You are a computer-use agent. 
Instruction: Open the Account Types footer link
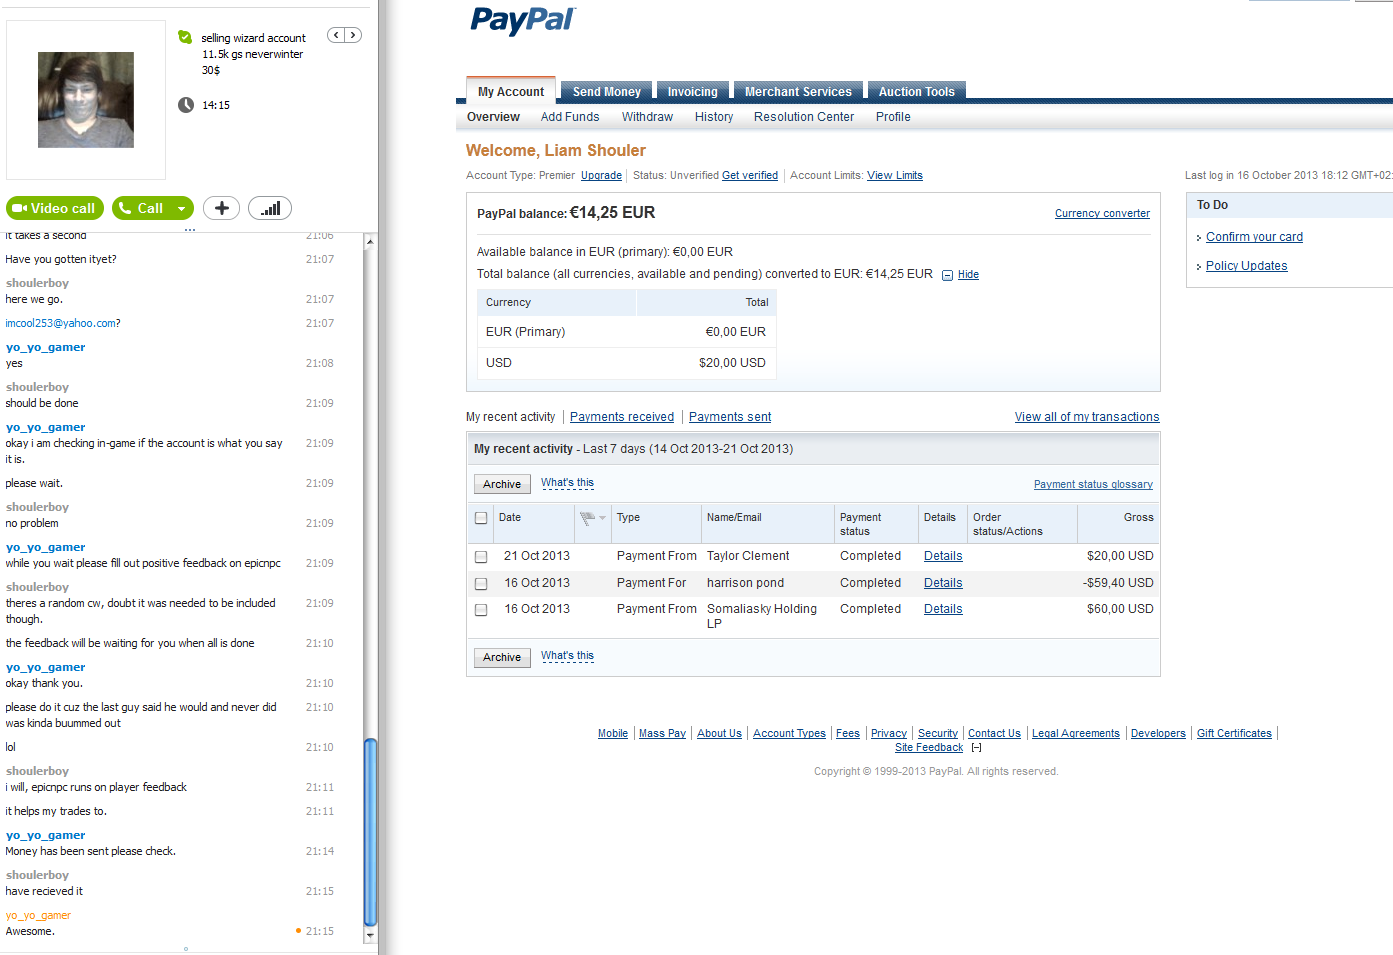(789, 733)
